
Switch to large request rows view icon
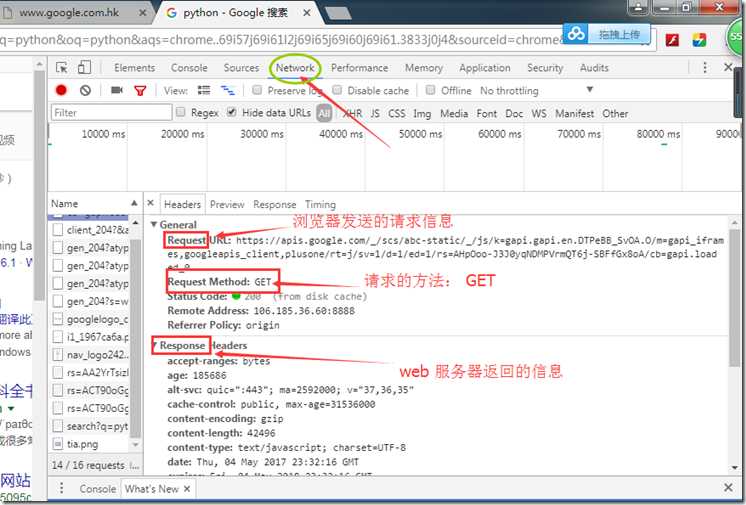click(x=204, y=90)
